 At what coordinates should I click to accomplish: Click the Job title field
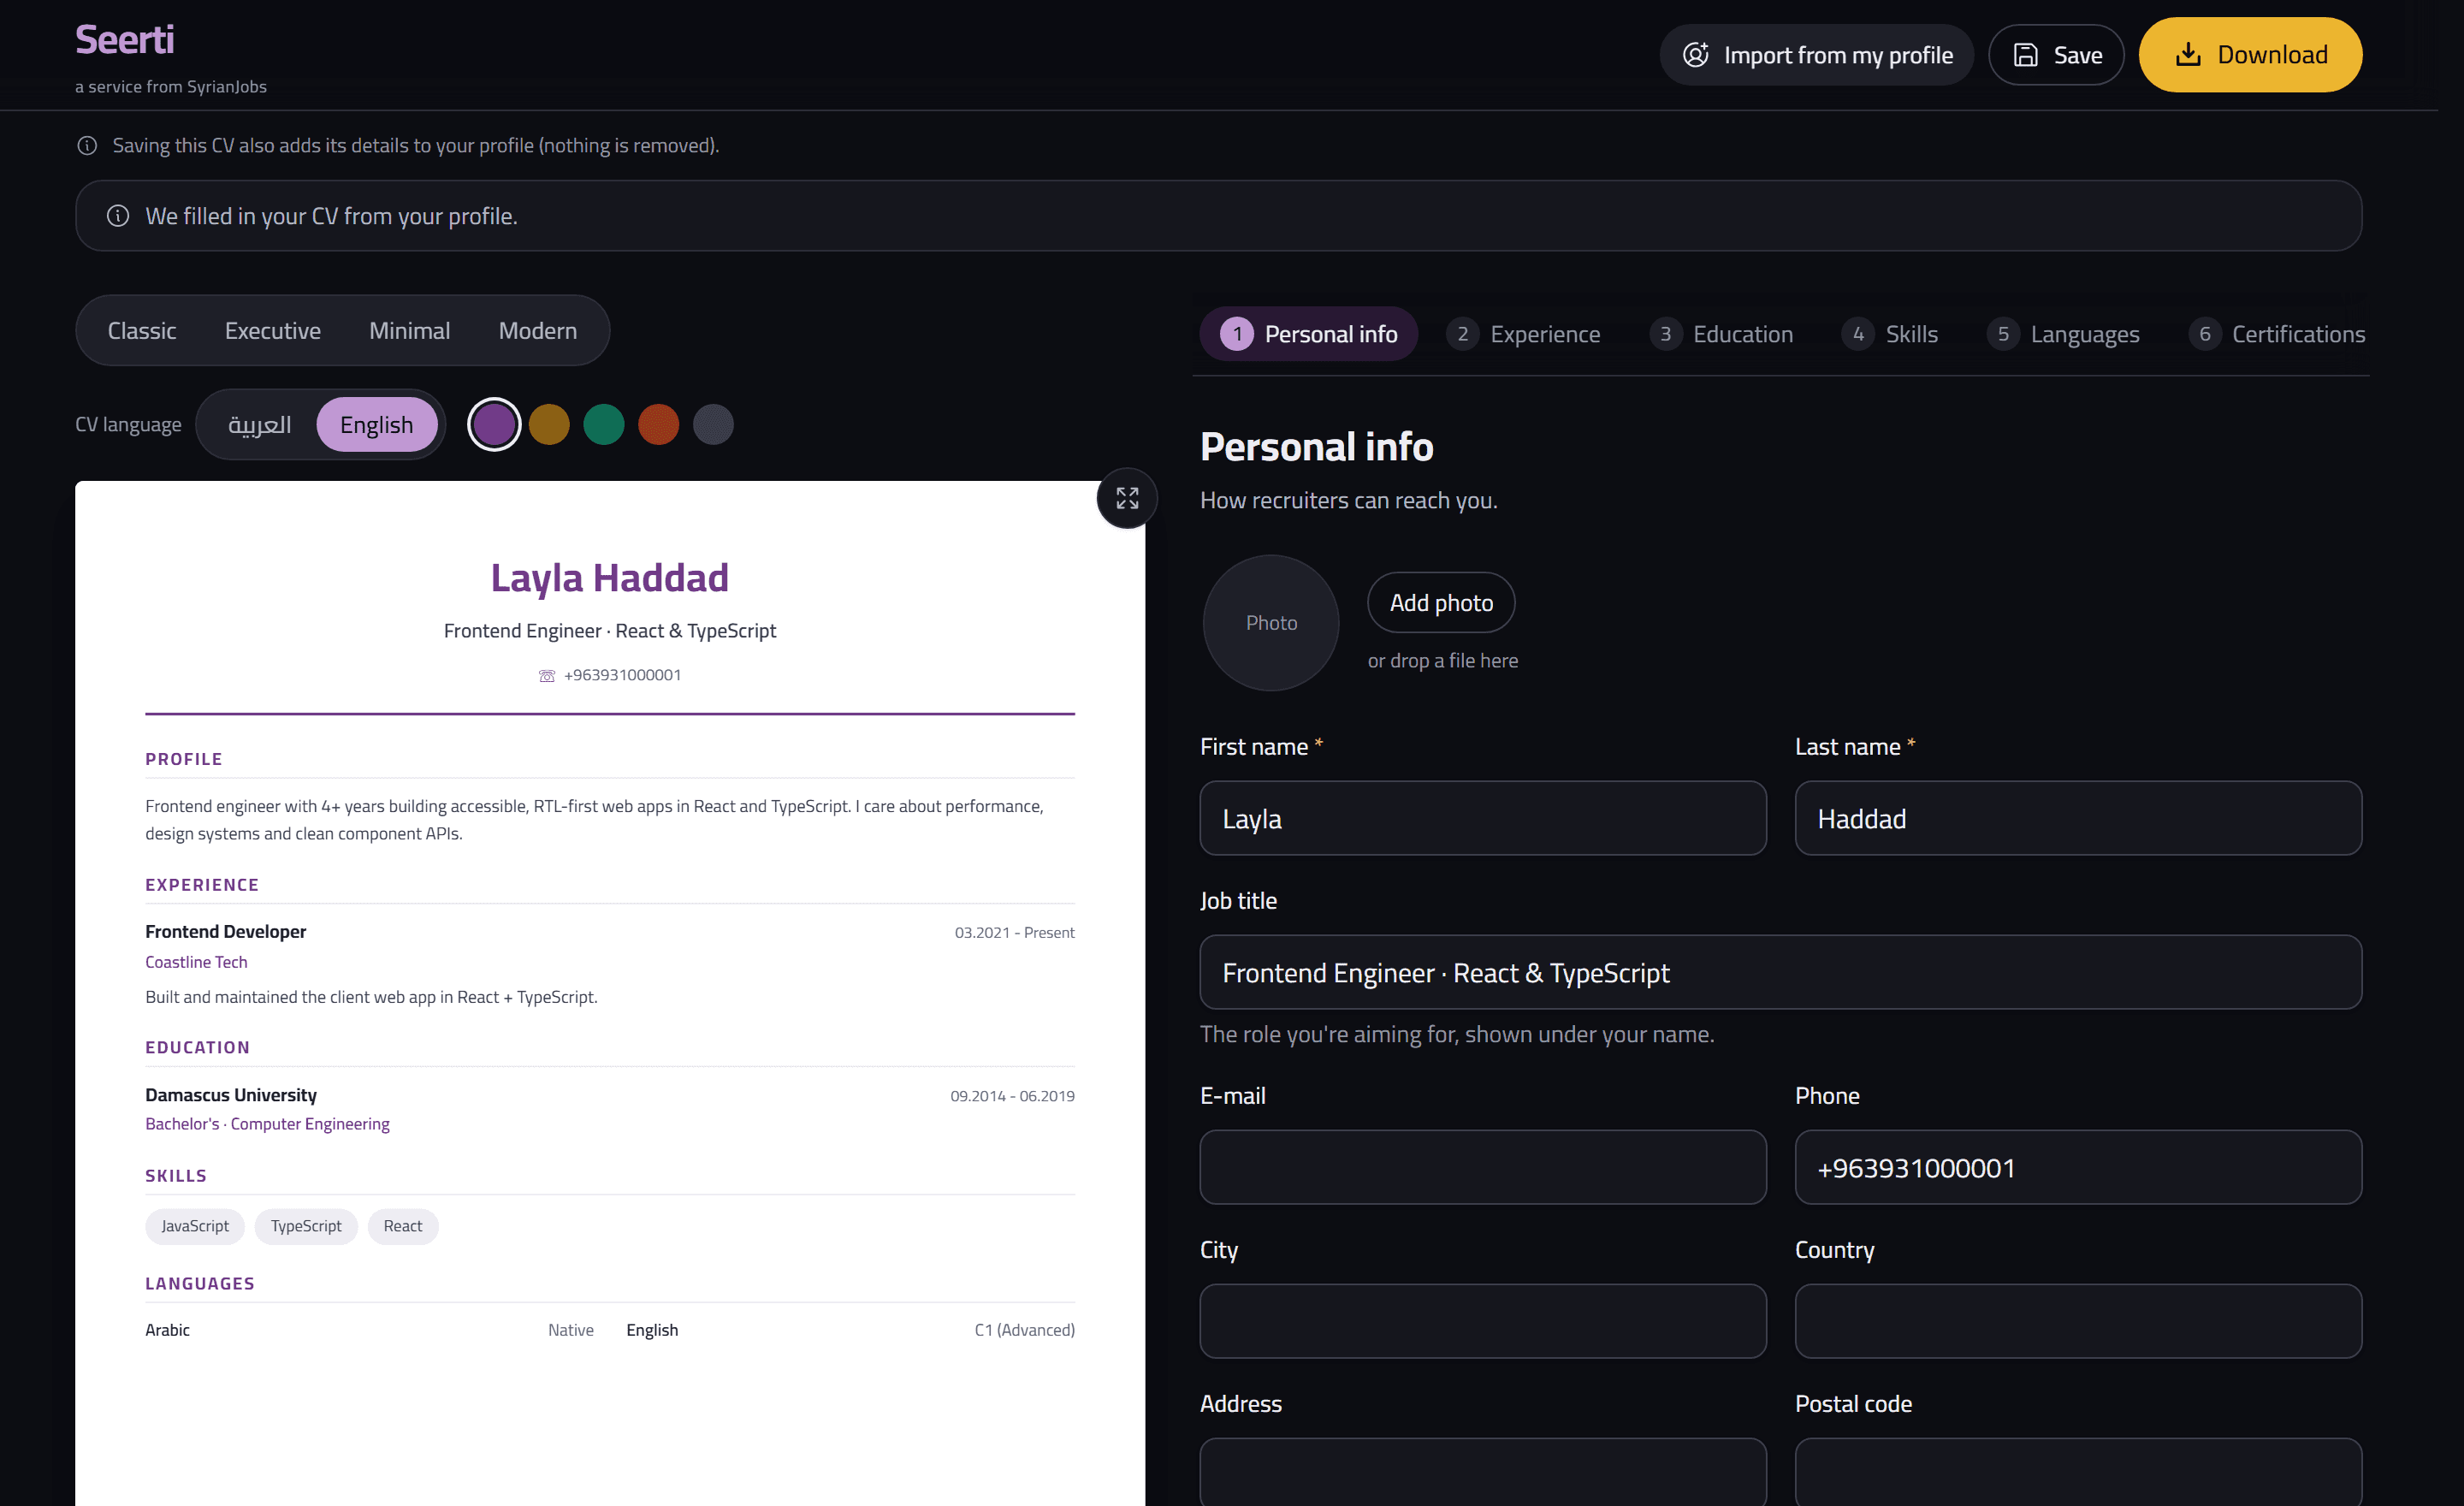coord(1781,973)
